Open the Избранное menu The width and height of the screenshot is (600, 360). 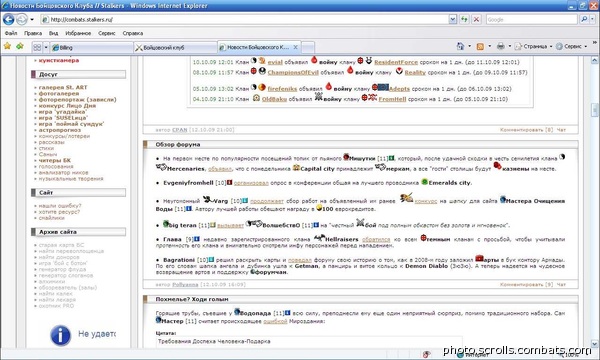point(78,33)
